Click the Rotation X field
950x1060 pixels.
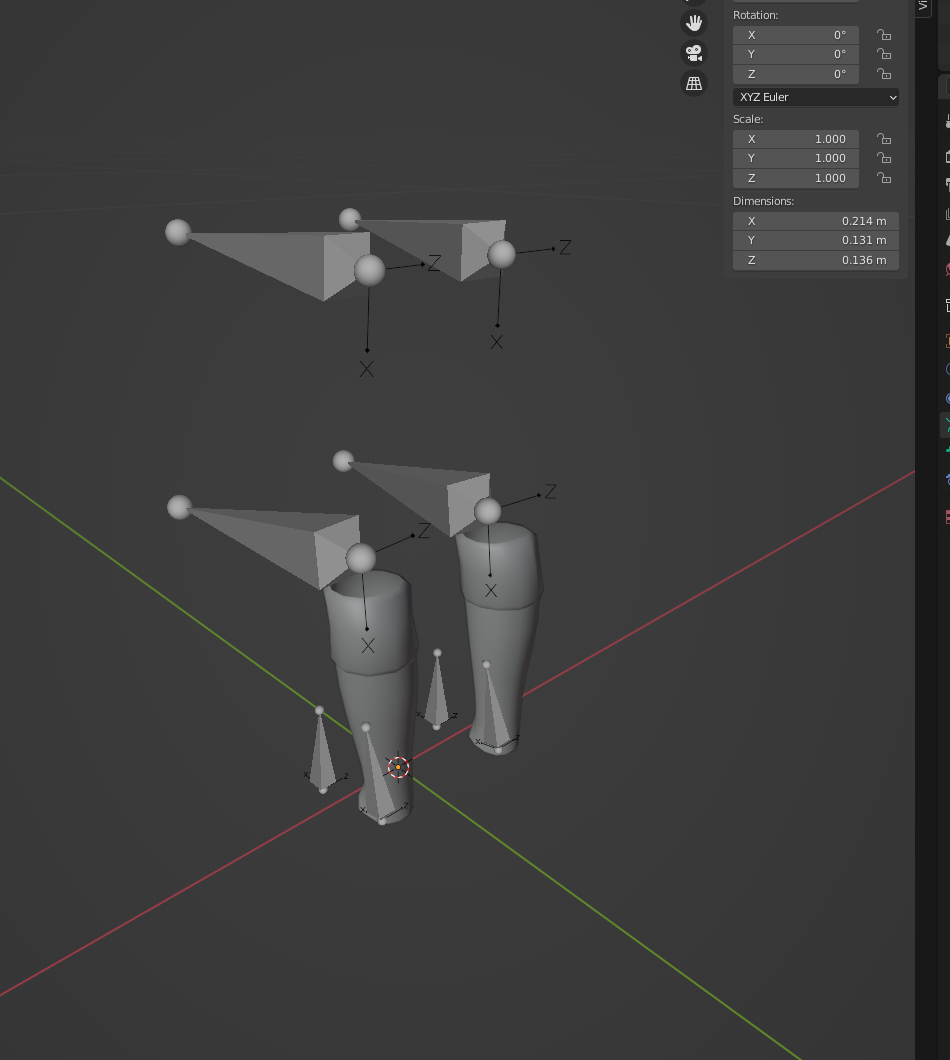tap(796, 35)
